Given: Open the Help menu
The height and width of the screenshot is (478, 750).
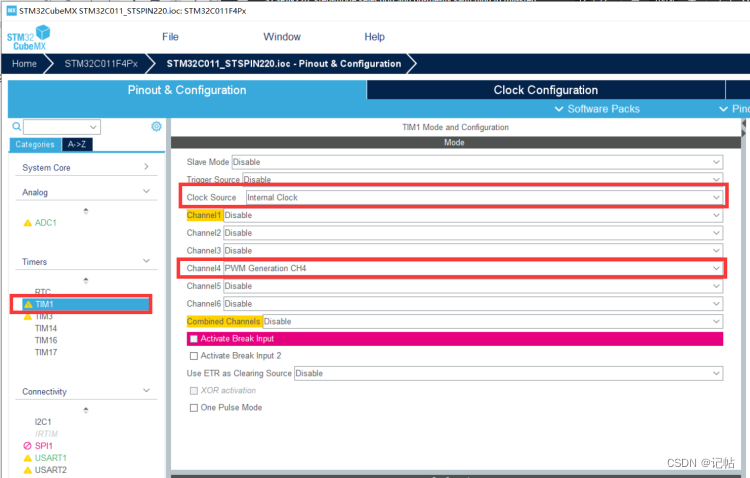Looking at the screenshot, I should coord(375,37).
